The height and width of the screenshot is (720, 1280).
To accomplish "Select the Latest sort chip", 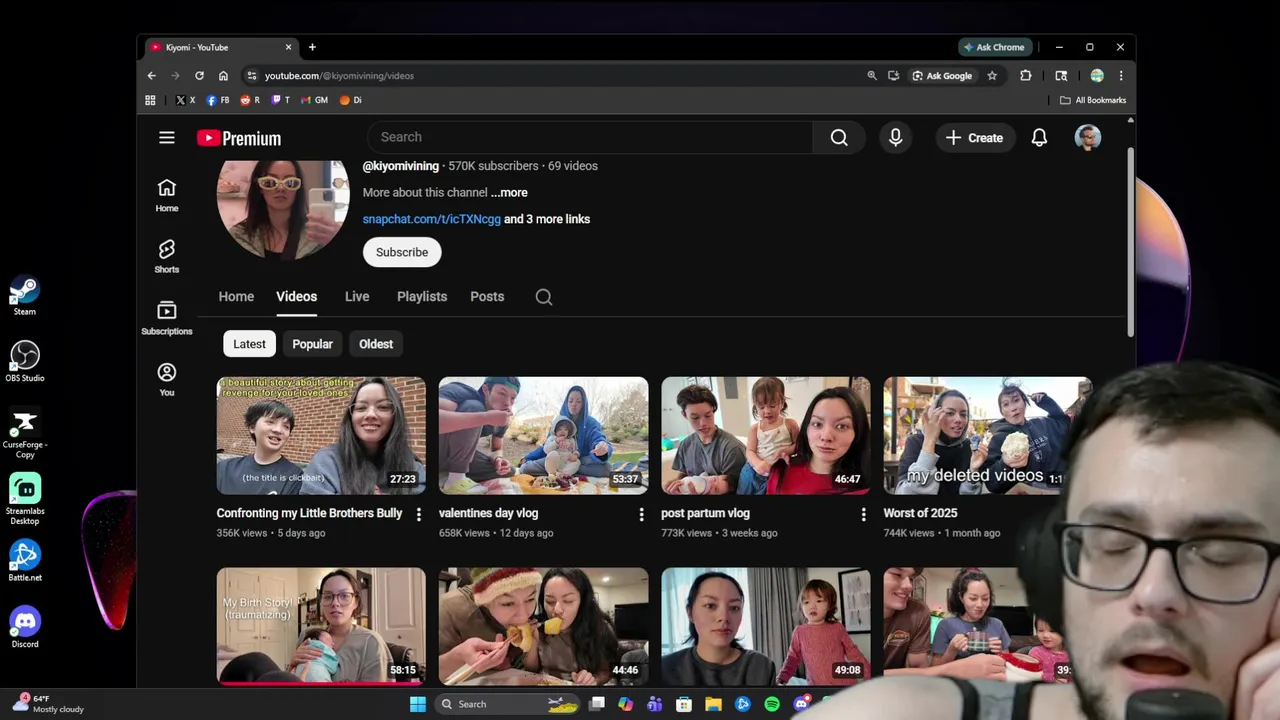I will (x=250, y=344).
